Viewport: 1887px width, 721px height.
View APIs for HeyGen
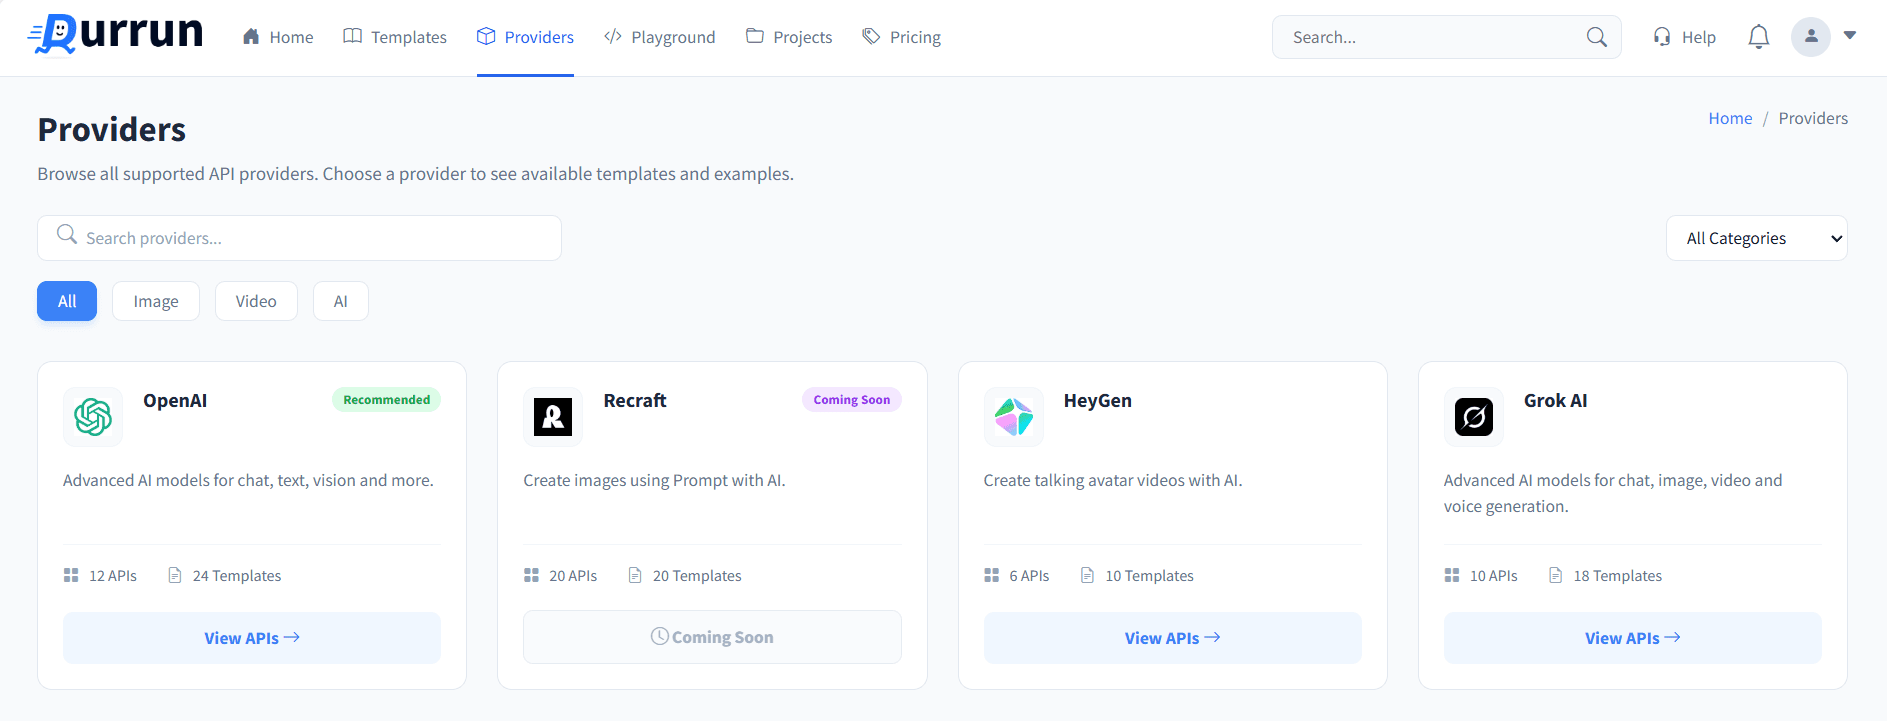[1172, 638]
